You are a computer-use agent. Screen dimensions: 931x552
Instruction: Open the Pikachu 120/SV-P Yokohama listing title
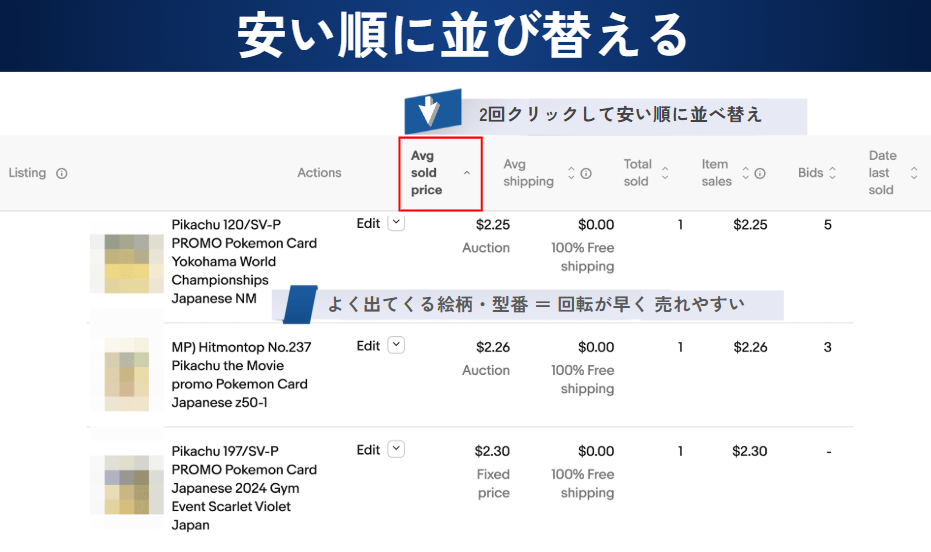pyautogui.click(x=244, y=261)
